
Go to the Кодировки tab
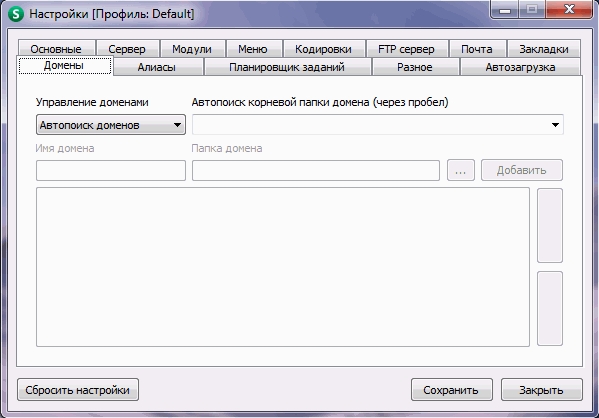[324, 49]
